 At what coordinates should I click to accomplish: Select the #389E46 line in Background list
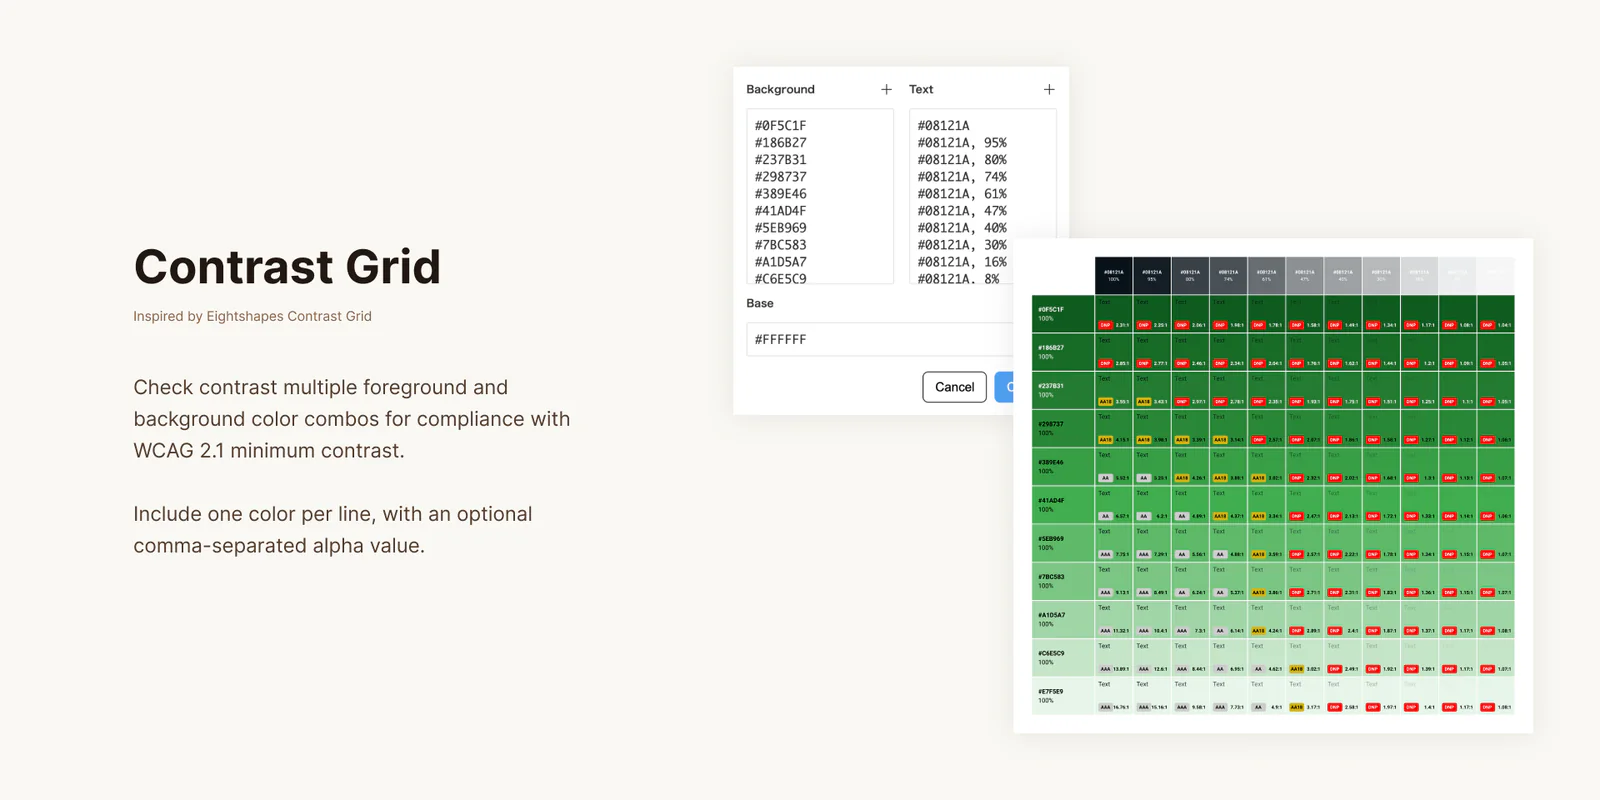[x=781, y=194]
